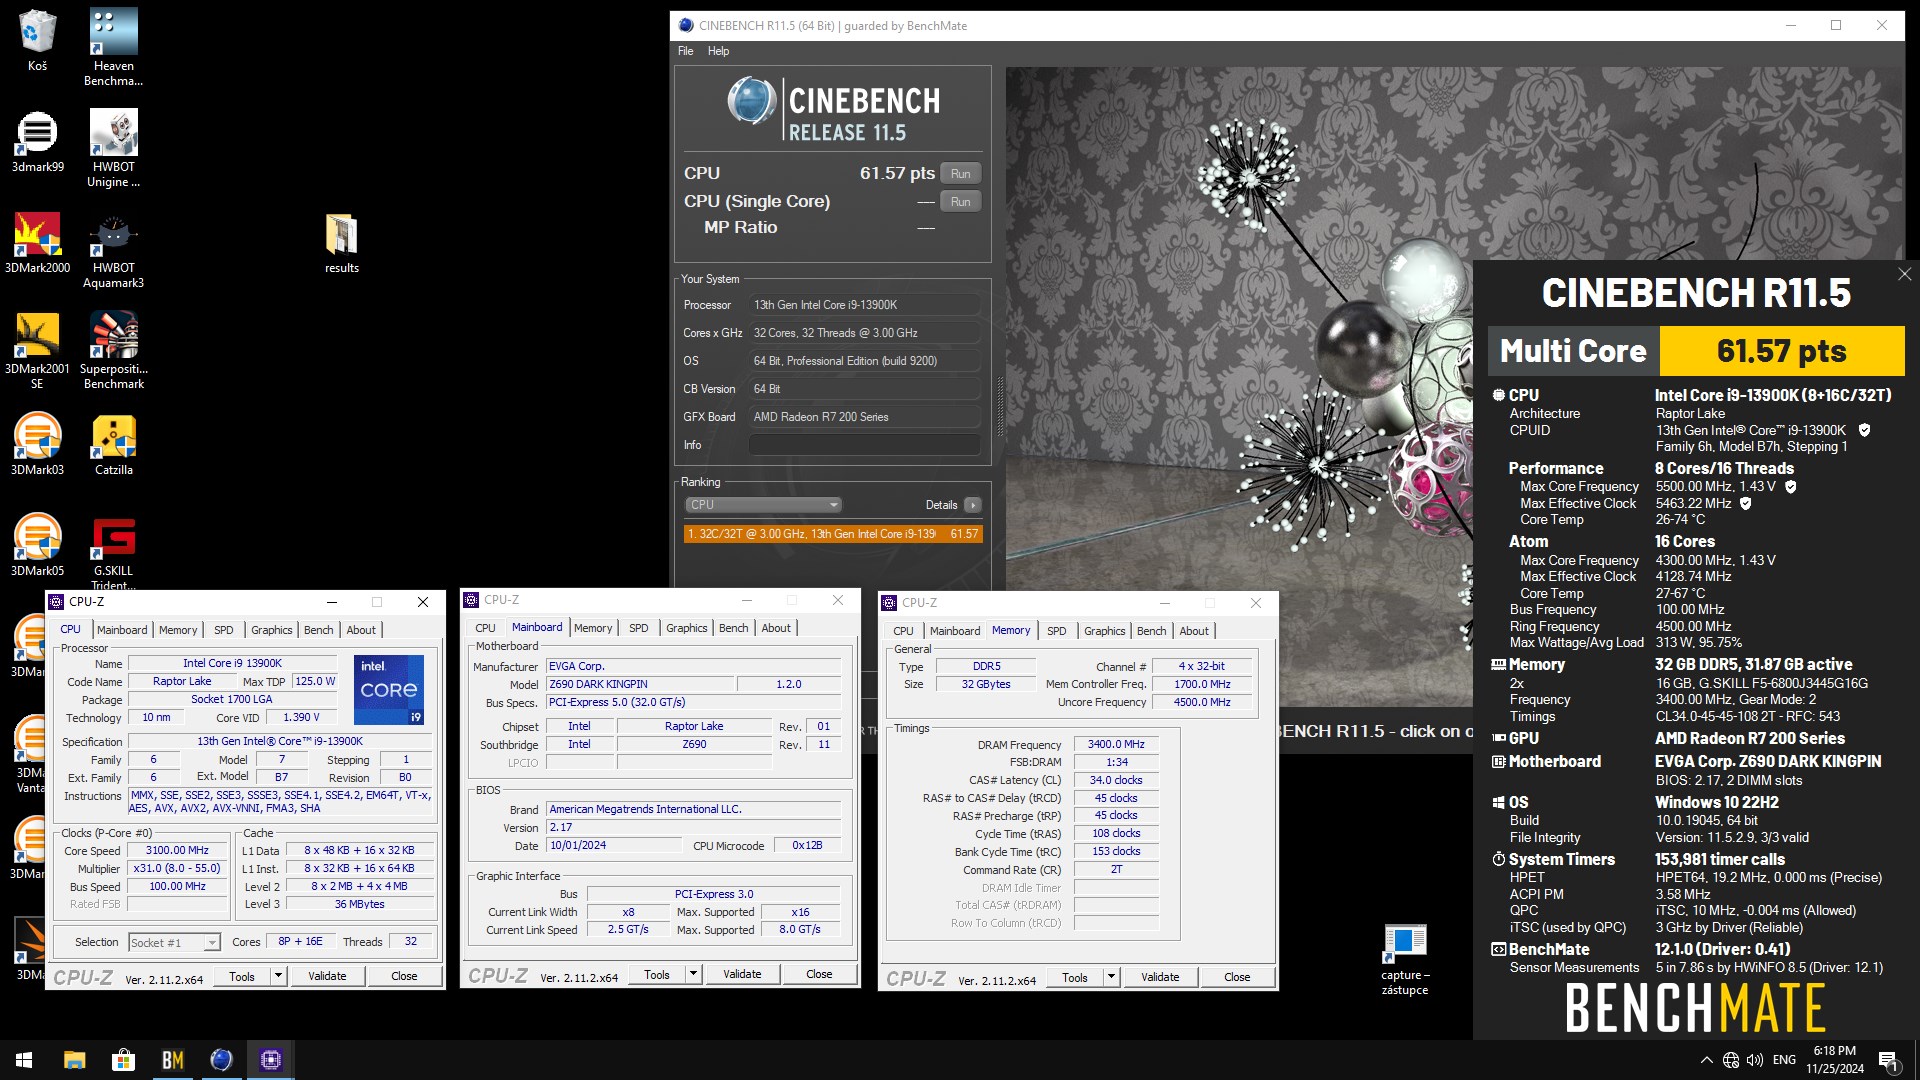The image size is (1920, 1080).
Task: Click Validate in first CPU-Z window
Action: point(327,977)
